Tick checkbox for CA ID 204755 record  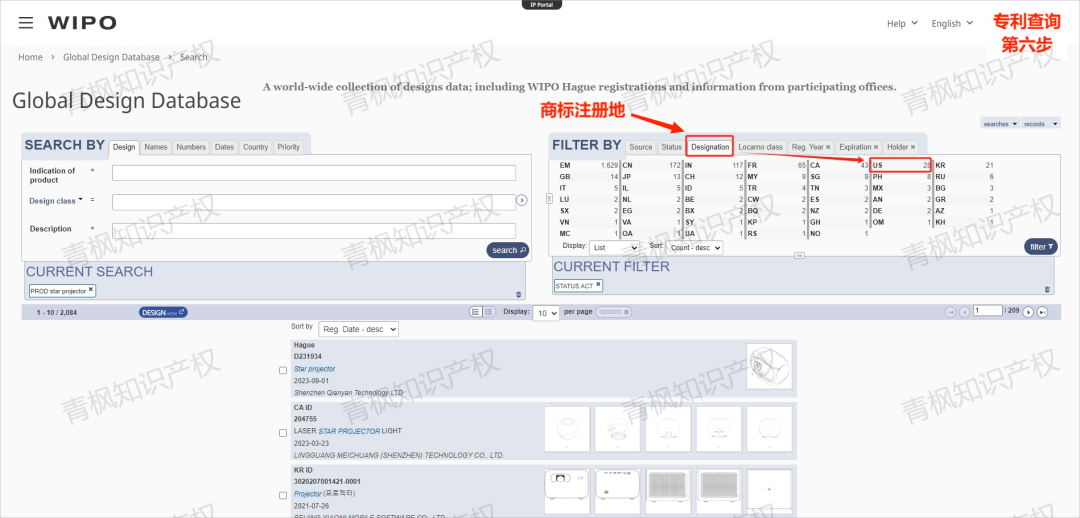coord(282,433)
